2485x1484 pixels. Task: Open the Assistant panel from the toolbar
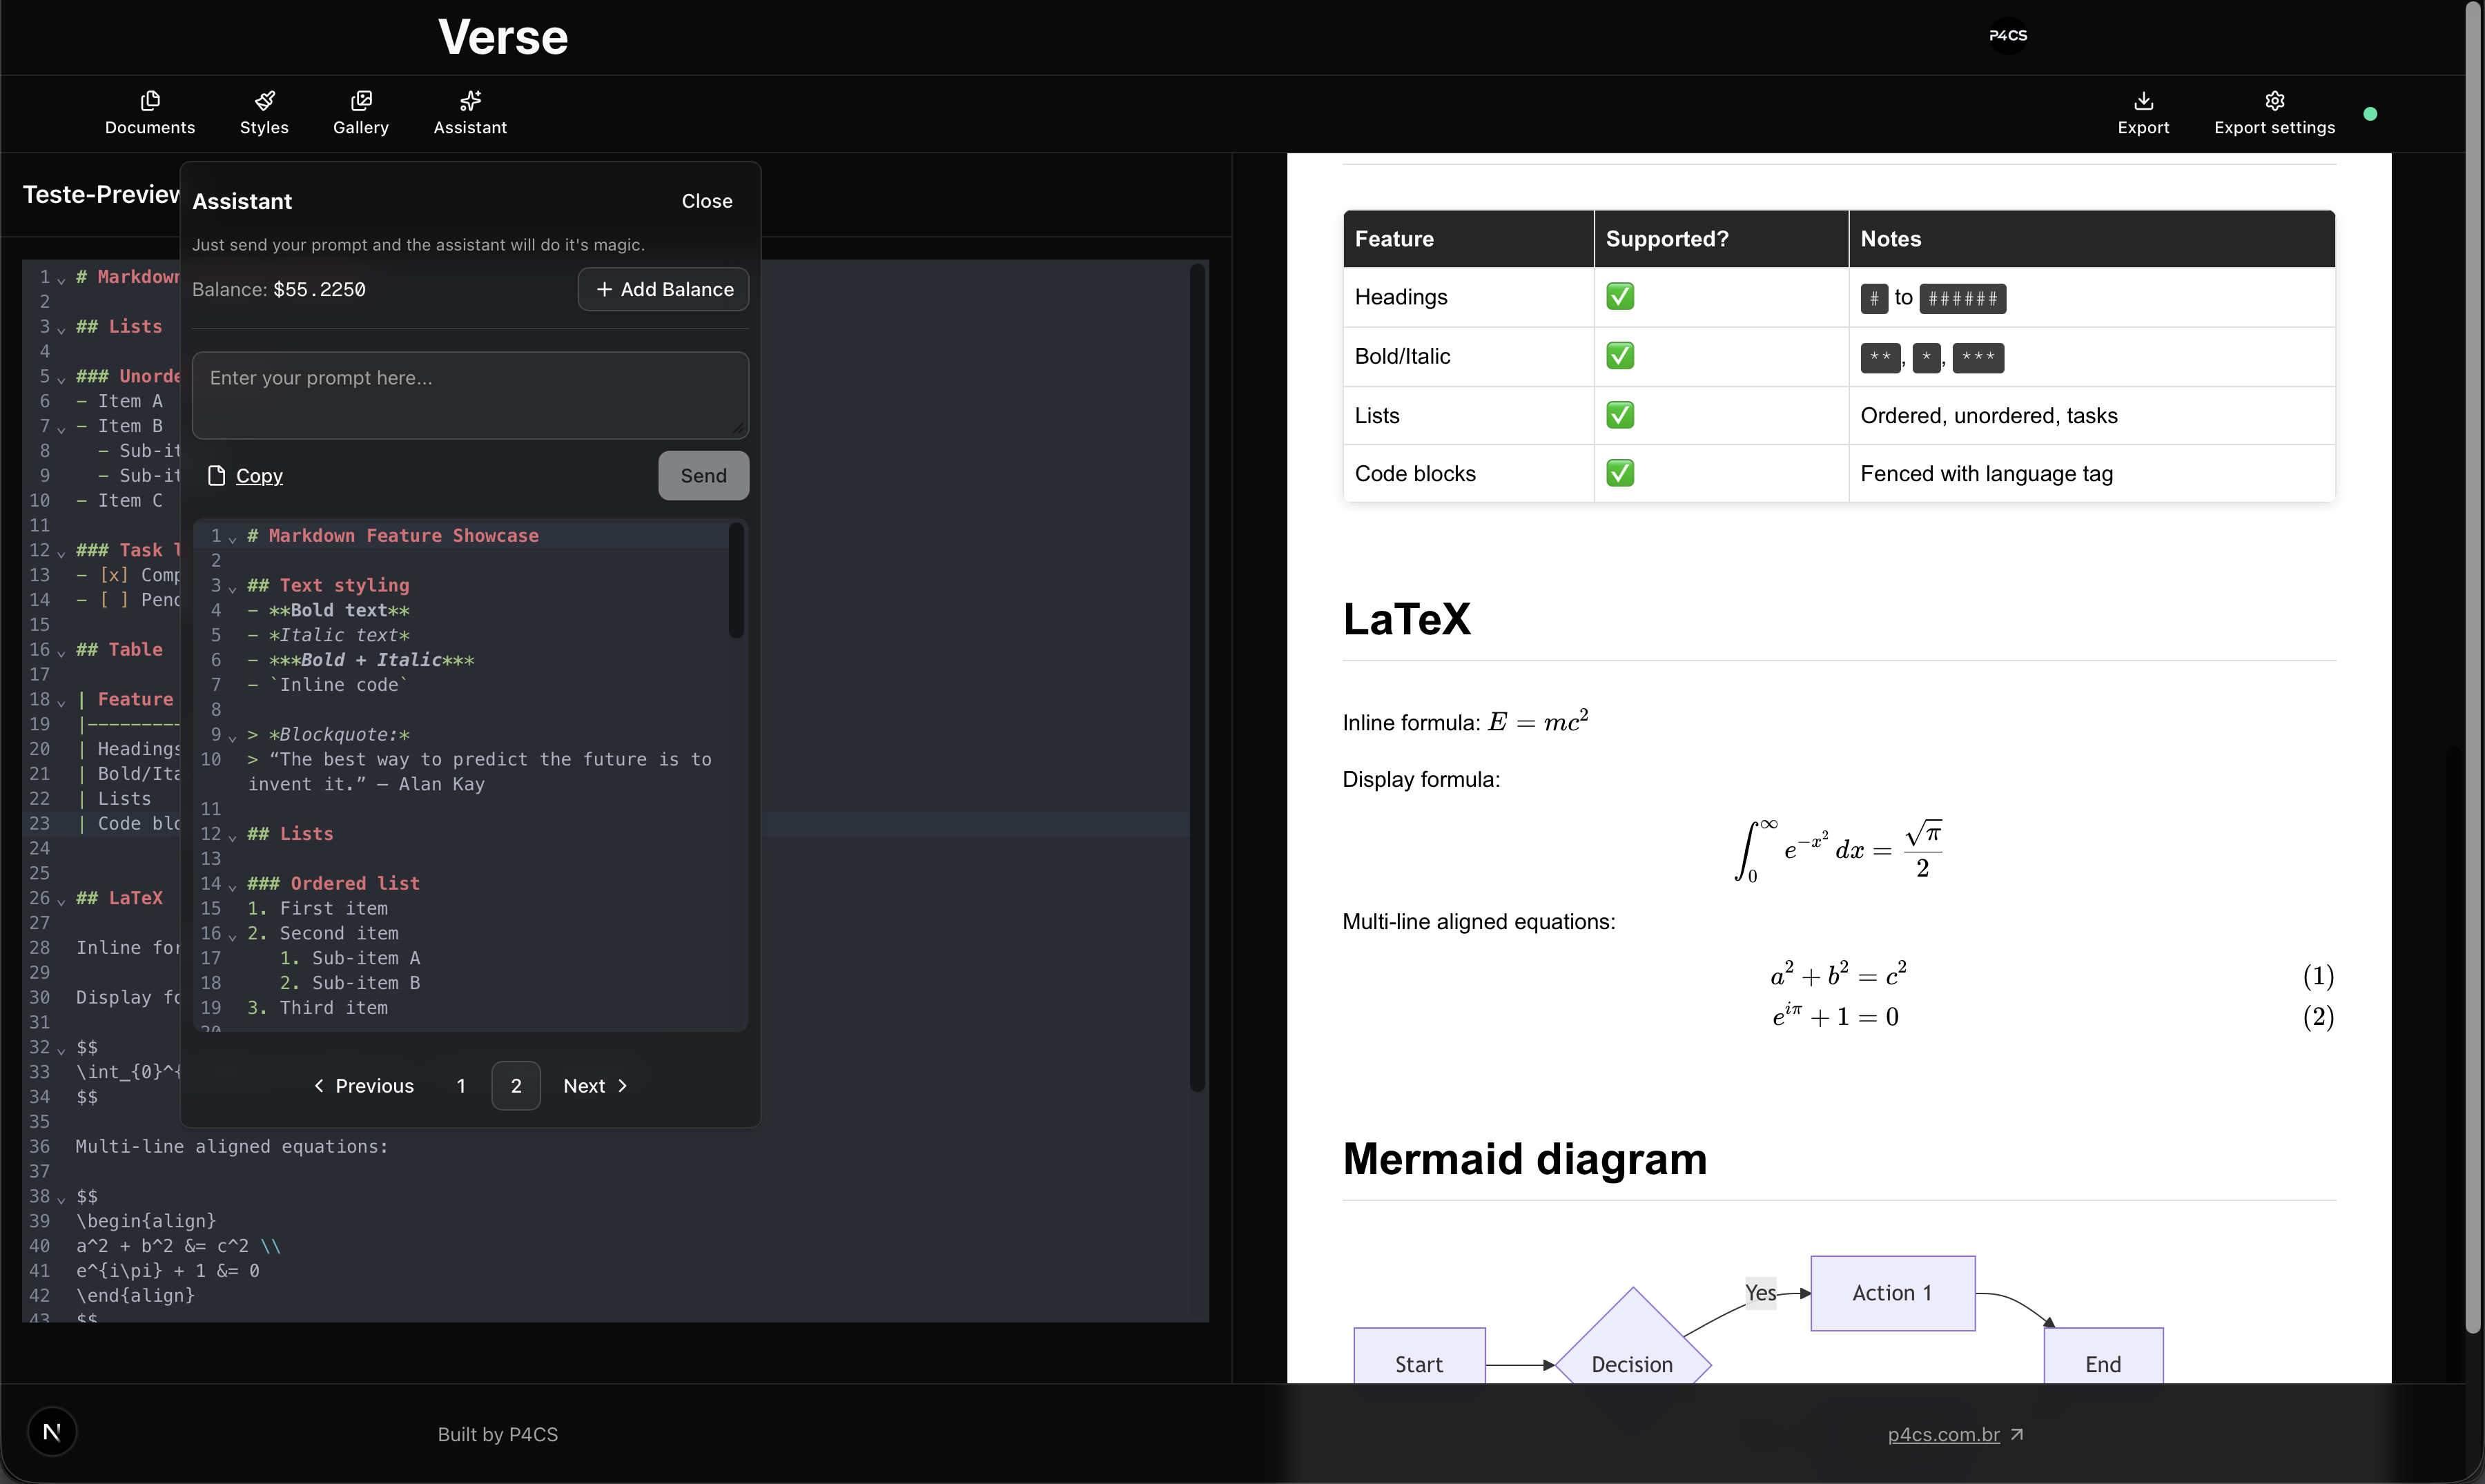tap(468, 110)
